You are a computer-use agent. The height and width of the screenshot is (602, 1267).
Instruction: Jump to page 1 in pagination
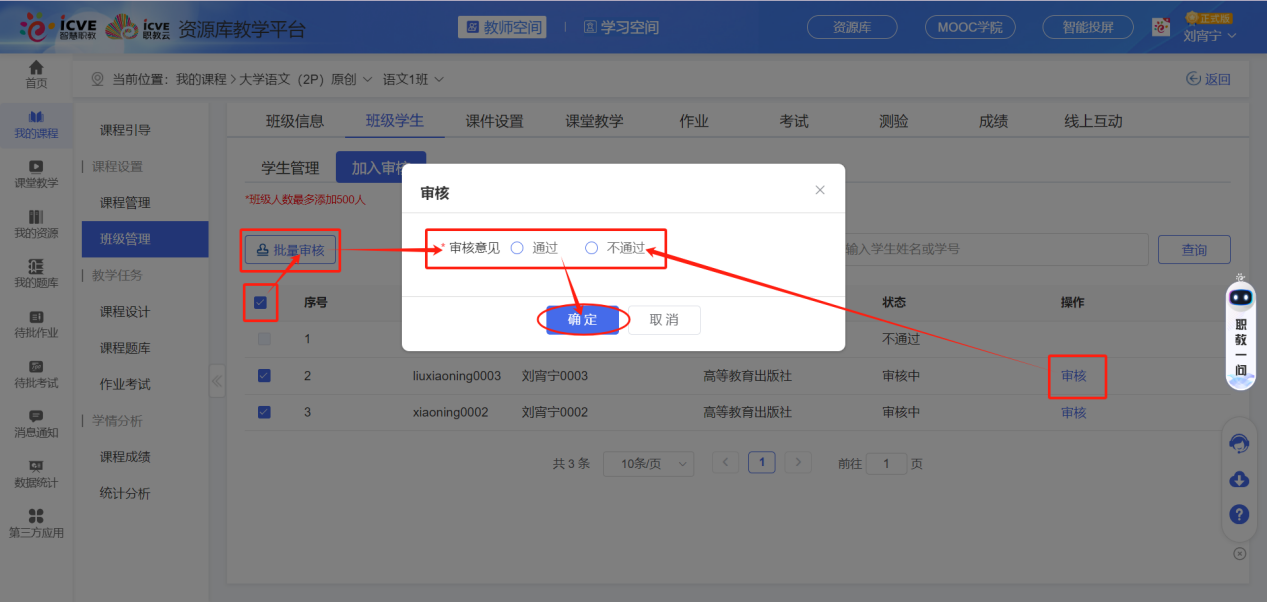[761, 463]
